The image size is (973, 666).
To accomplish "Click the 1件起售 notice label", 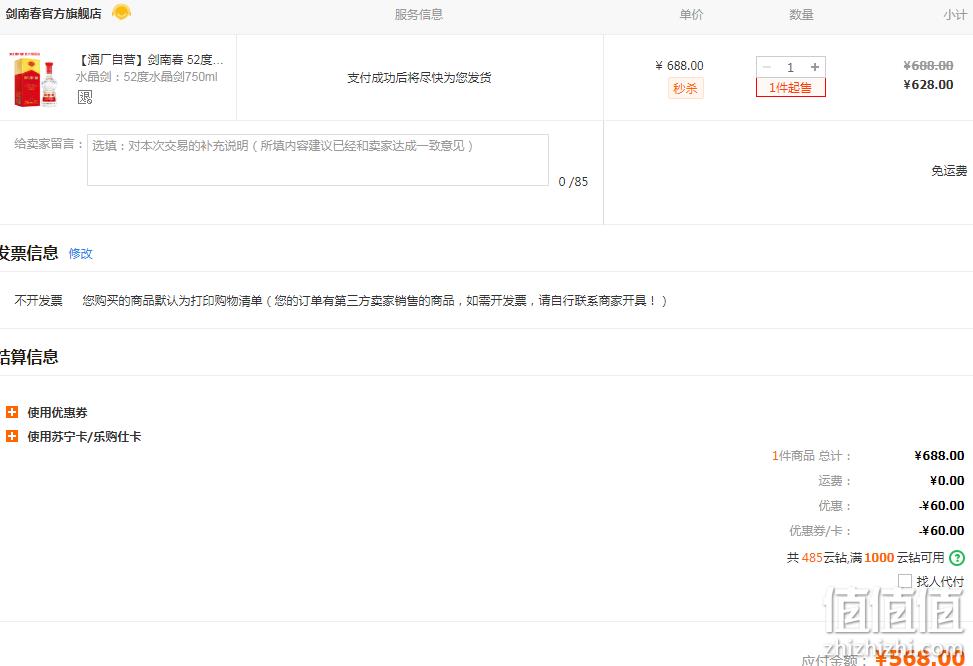I will tap(791, 88).
